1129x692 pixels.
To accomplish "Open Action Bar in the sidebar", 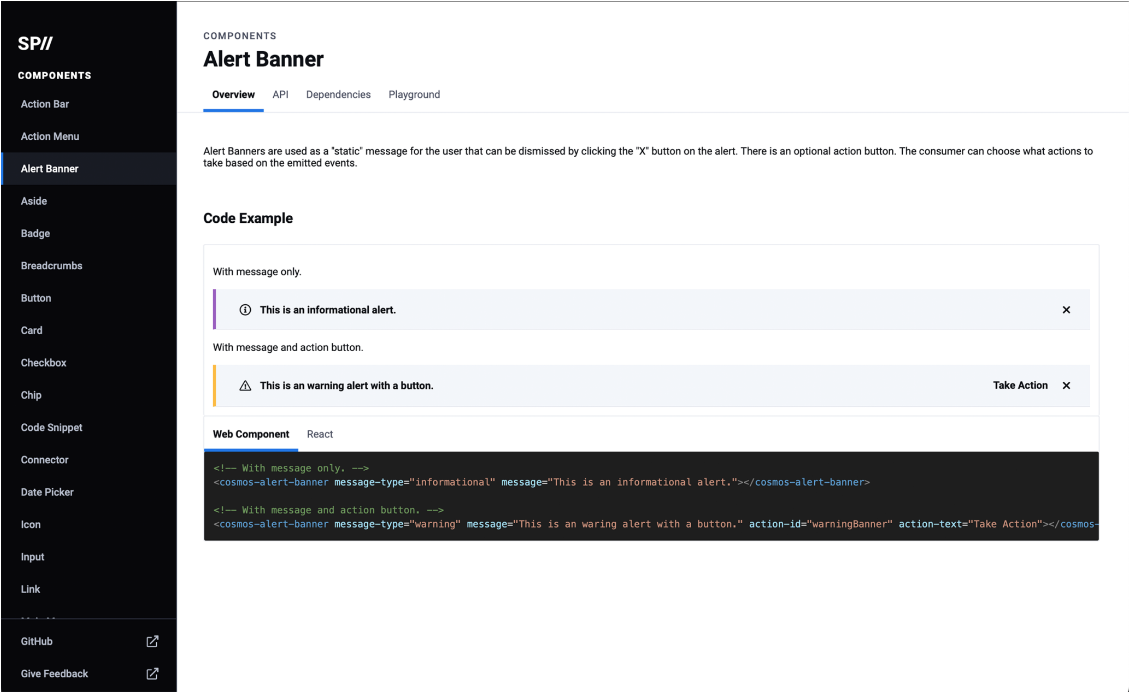I will [x=45, y=104].
